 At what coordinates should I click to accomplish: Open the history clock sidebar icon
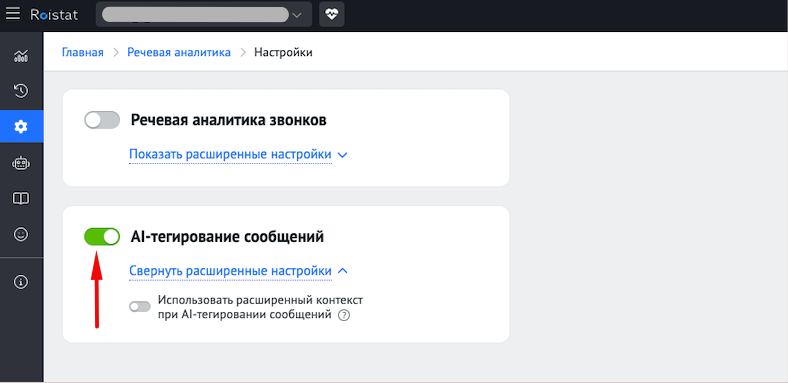point(21,91)
